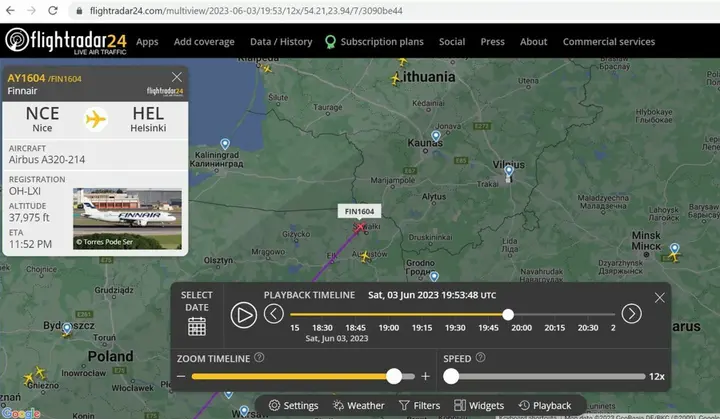Jump to 19:00 on the playback timeline

(x=388, y=328)
